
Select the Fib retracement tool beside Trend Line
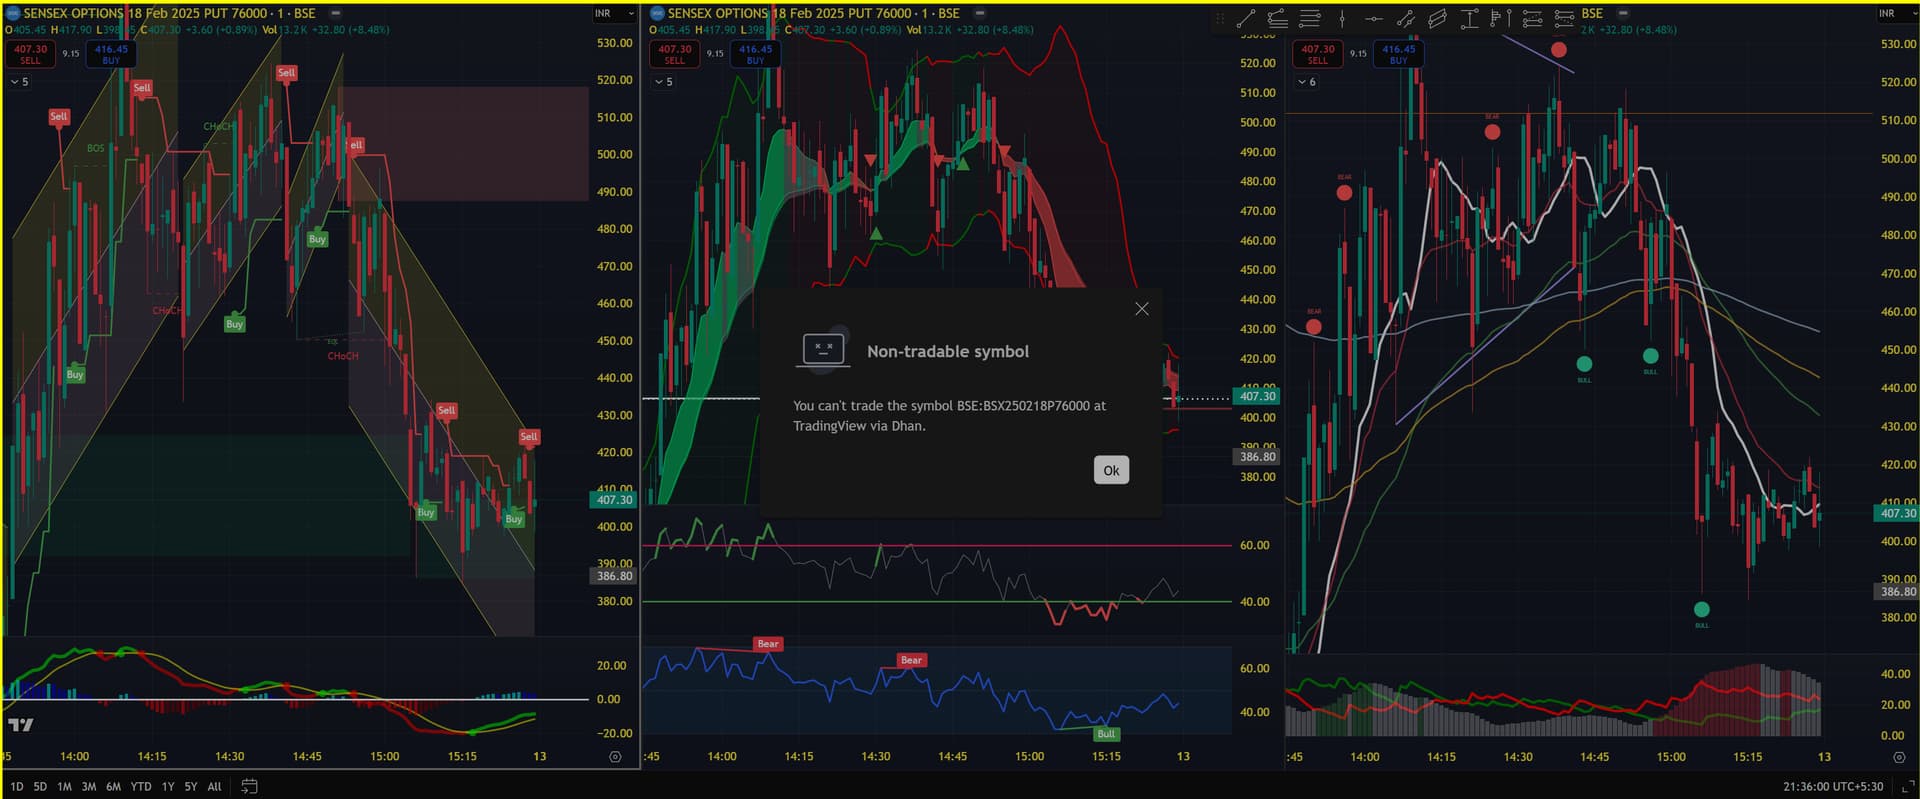pos(1277,17)
